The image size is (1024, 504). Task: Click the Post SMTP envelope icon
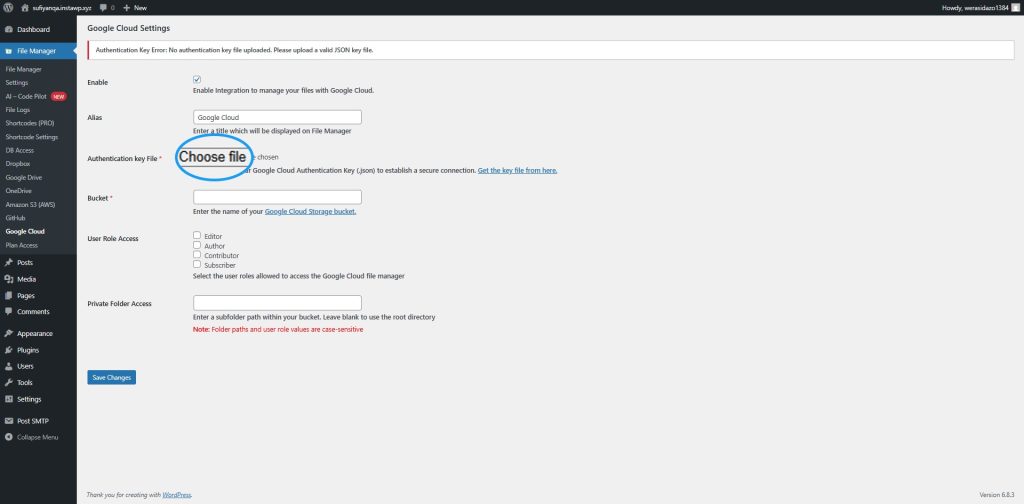pyautogui.click(x=8, y=421)
